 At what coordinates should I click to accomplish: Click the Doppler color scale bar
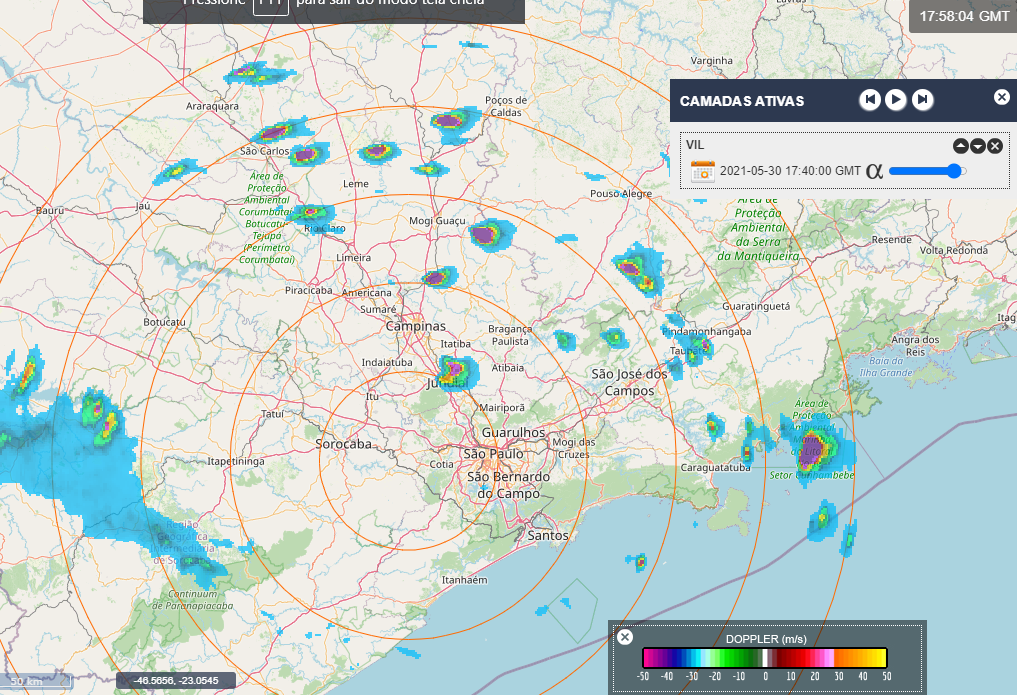765,657
